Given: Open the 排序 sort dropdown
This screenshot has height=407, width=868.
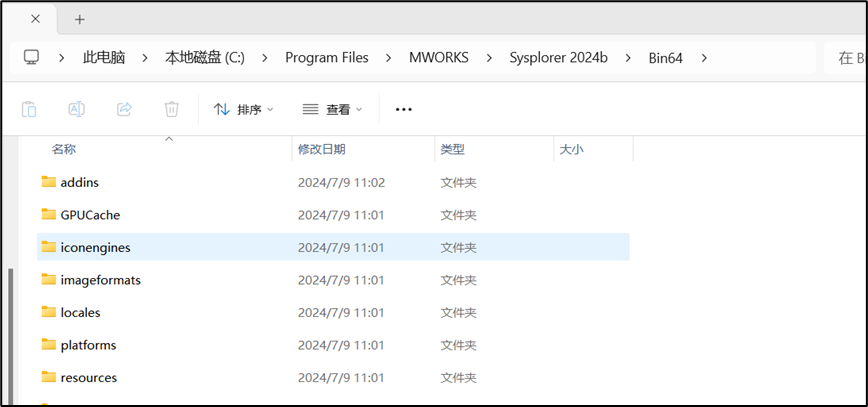Looking at the screenshot, I should click(x=244, y=110).
